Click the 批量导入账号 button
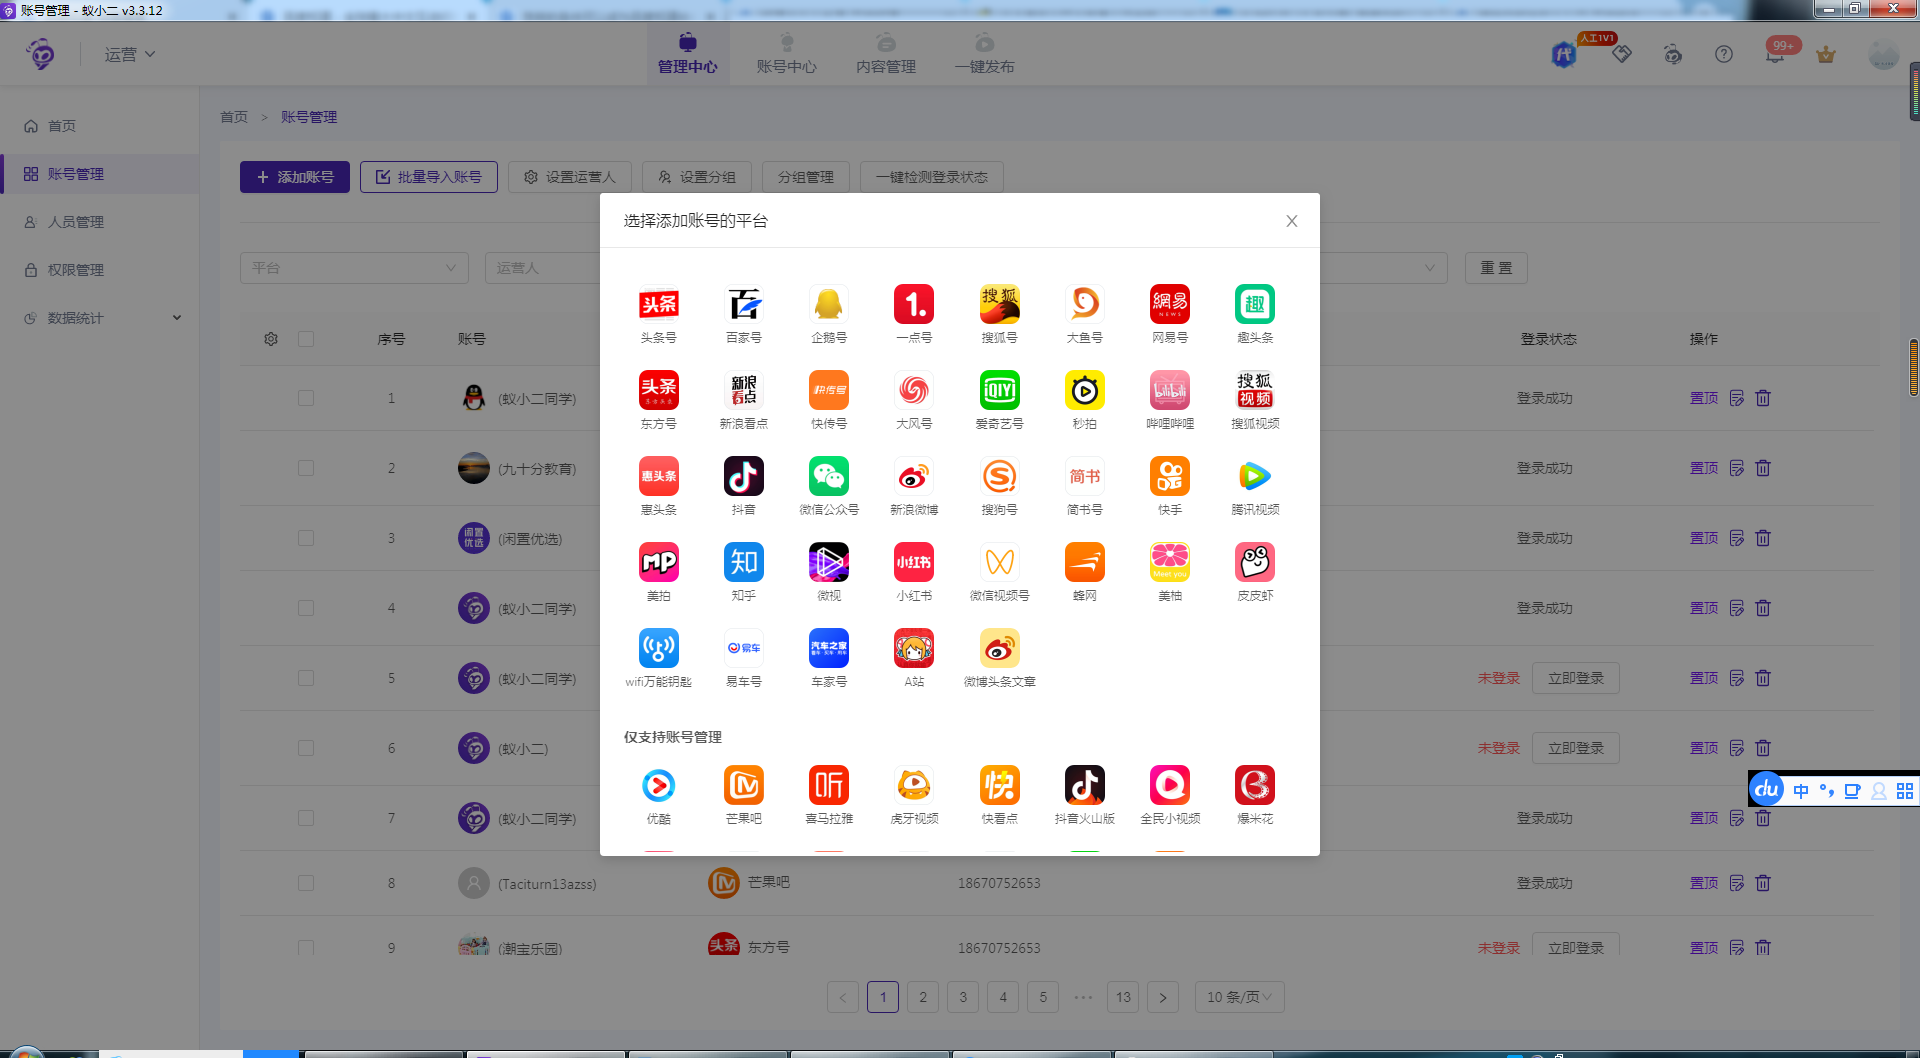 (x=429, y=177)
